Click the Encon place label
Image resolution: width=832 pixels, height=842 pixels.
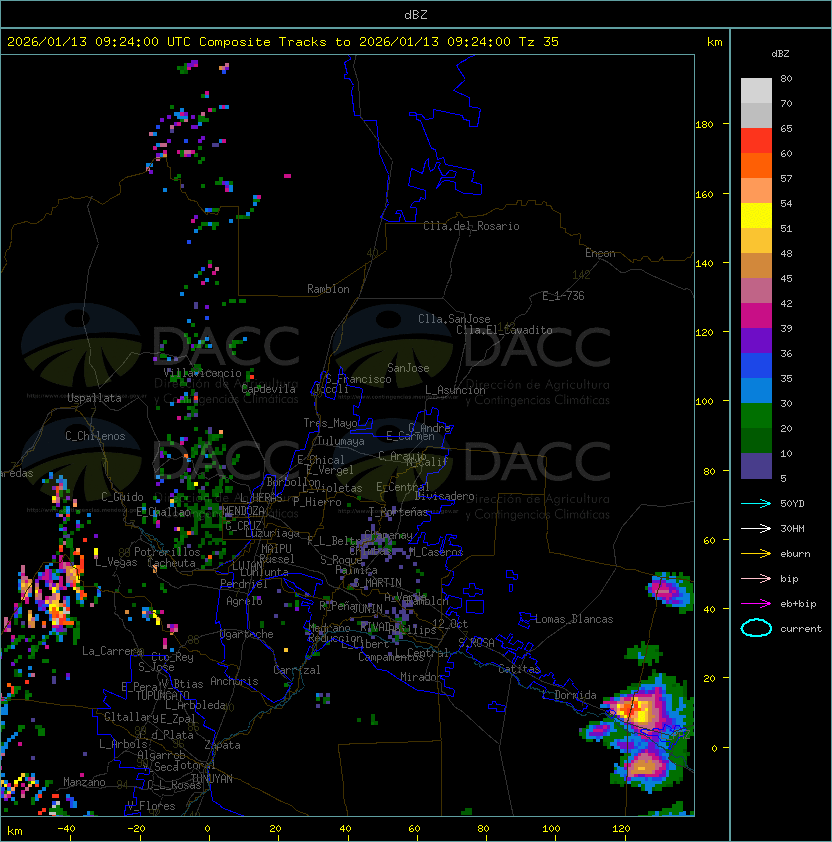[x=600, y=253]
